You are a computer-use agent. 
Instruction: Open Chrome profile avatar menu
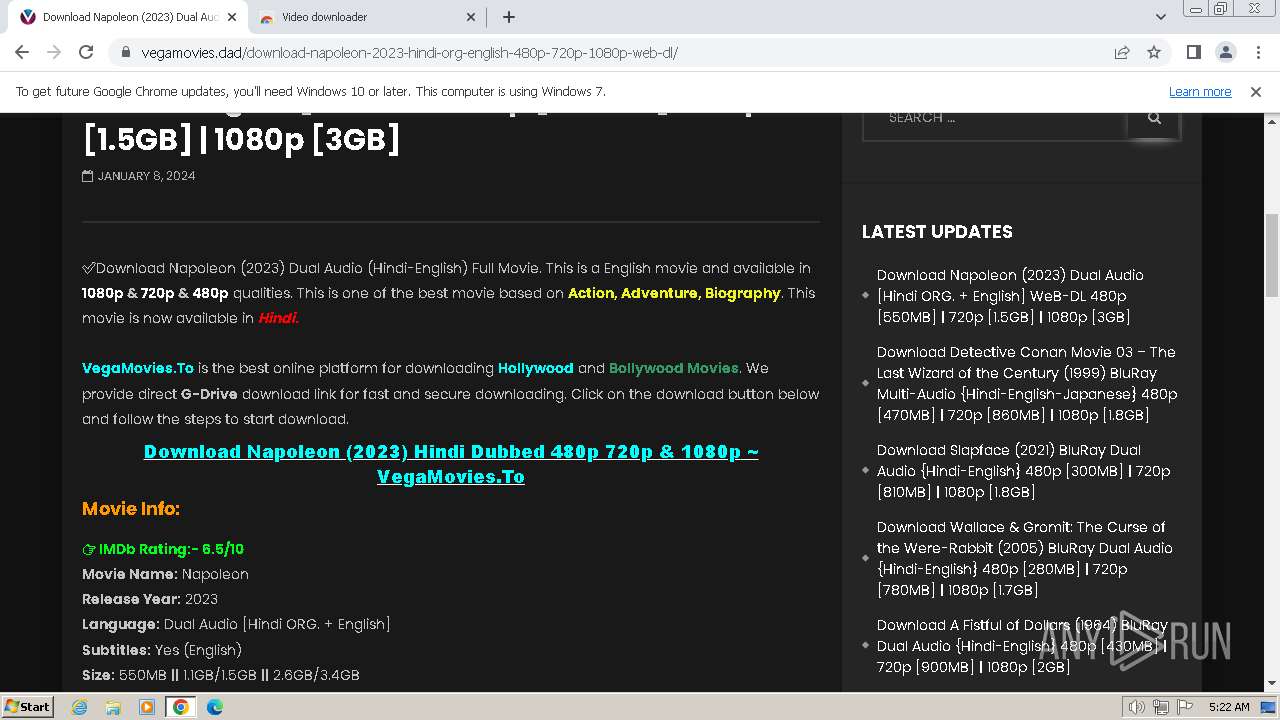[1225, 52]
